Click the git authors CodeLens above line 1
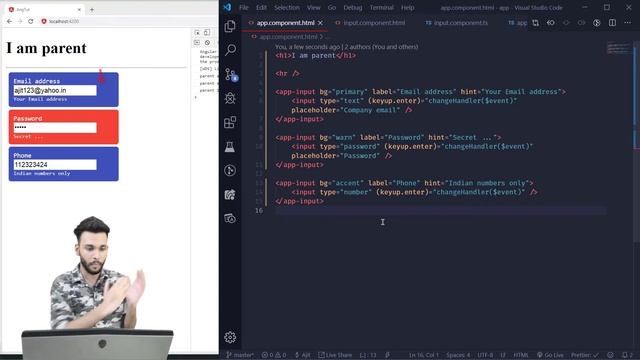The width and height of the screenshot is (640, 360). [347, 47]
